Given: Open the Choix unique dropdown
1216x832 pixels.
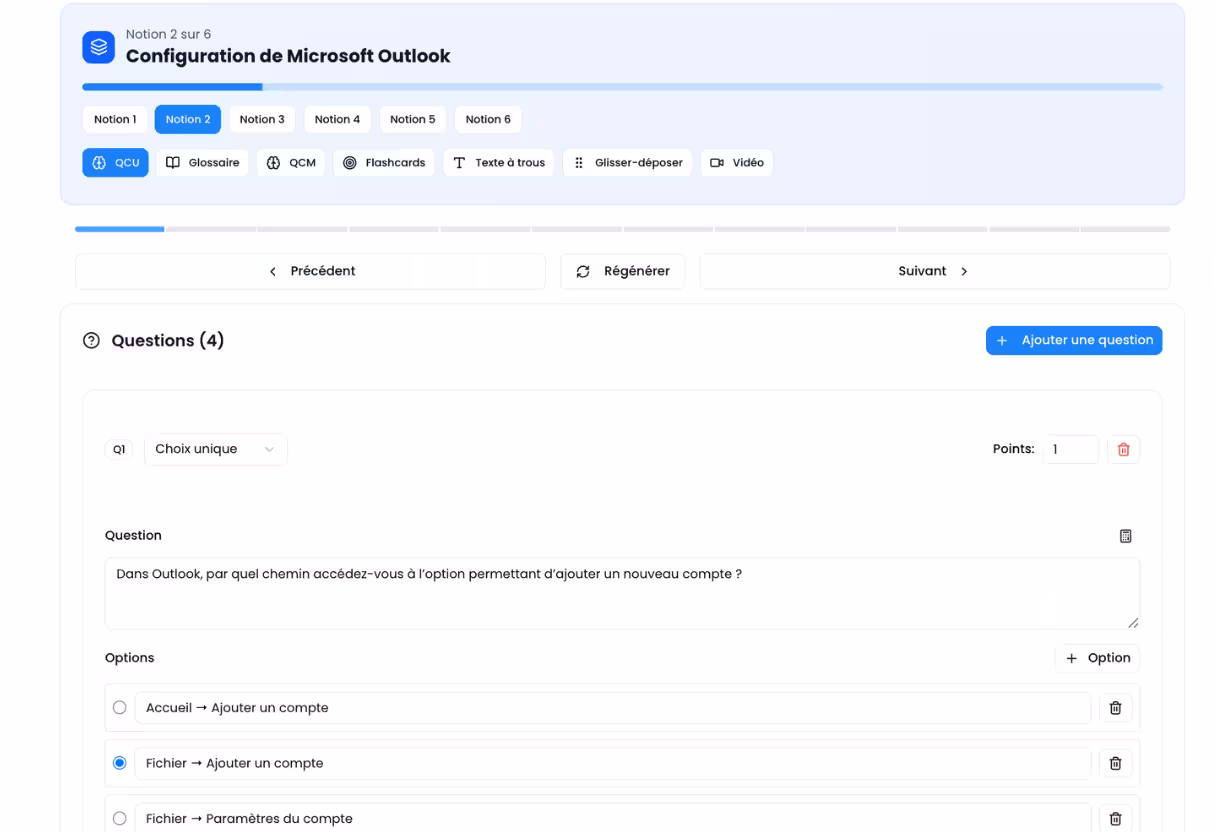Looking at the screenshot, I should [216, 450].
